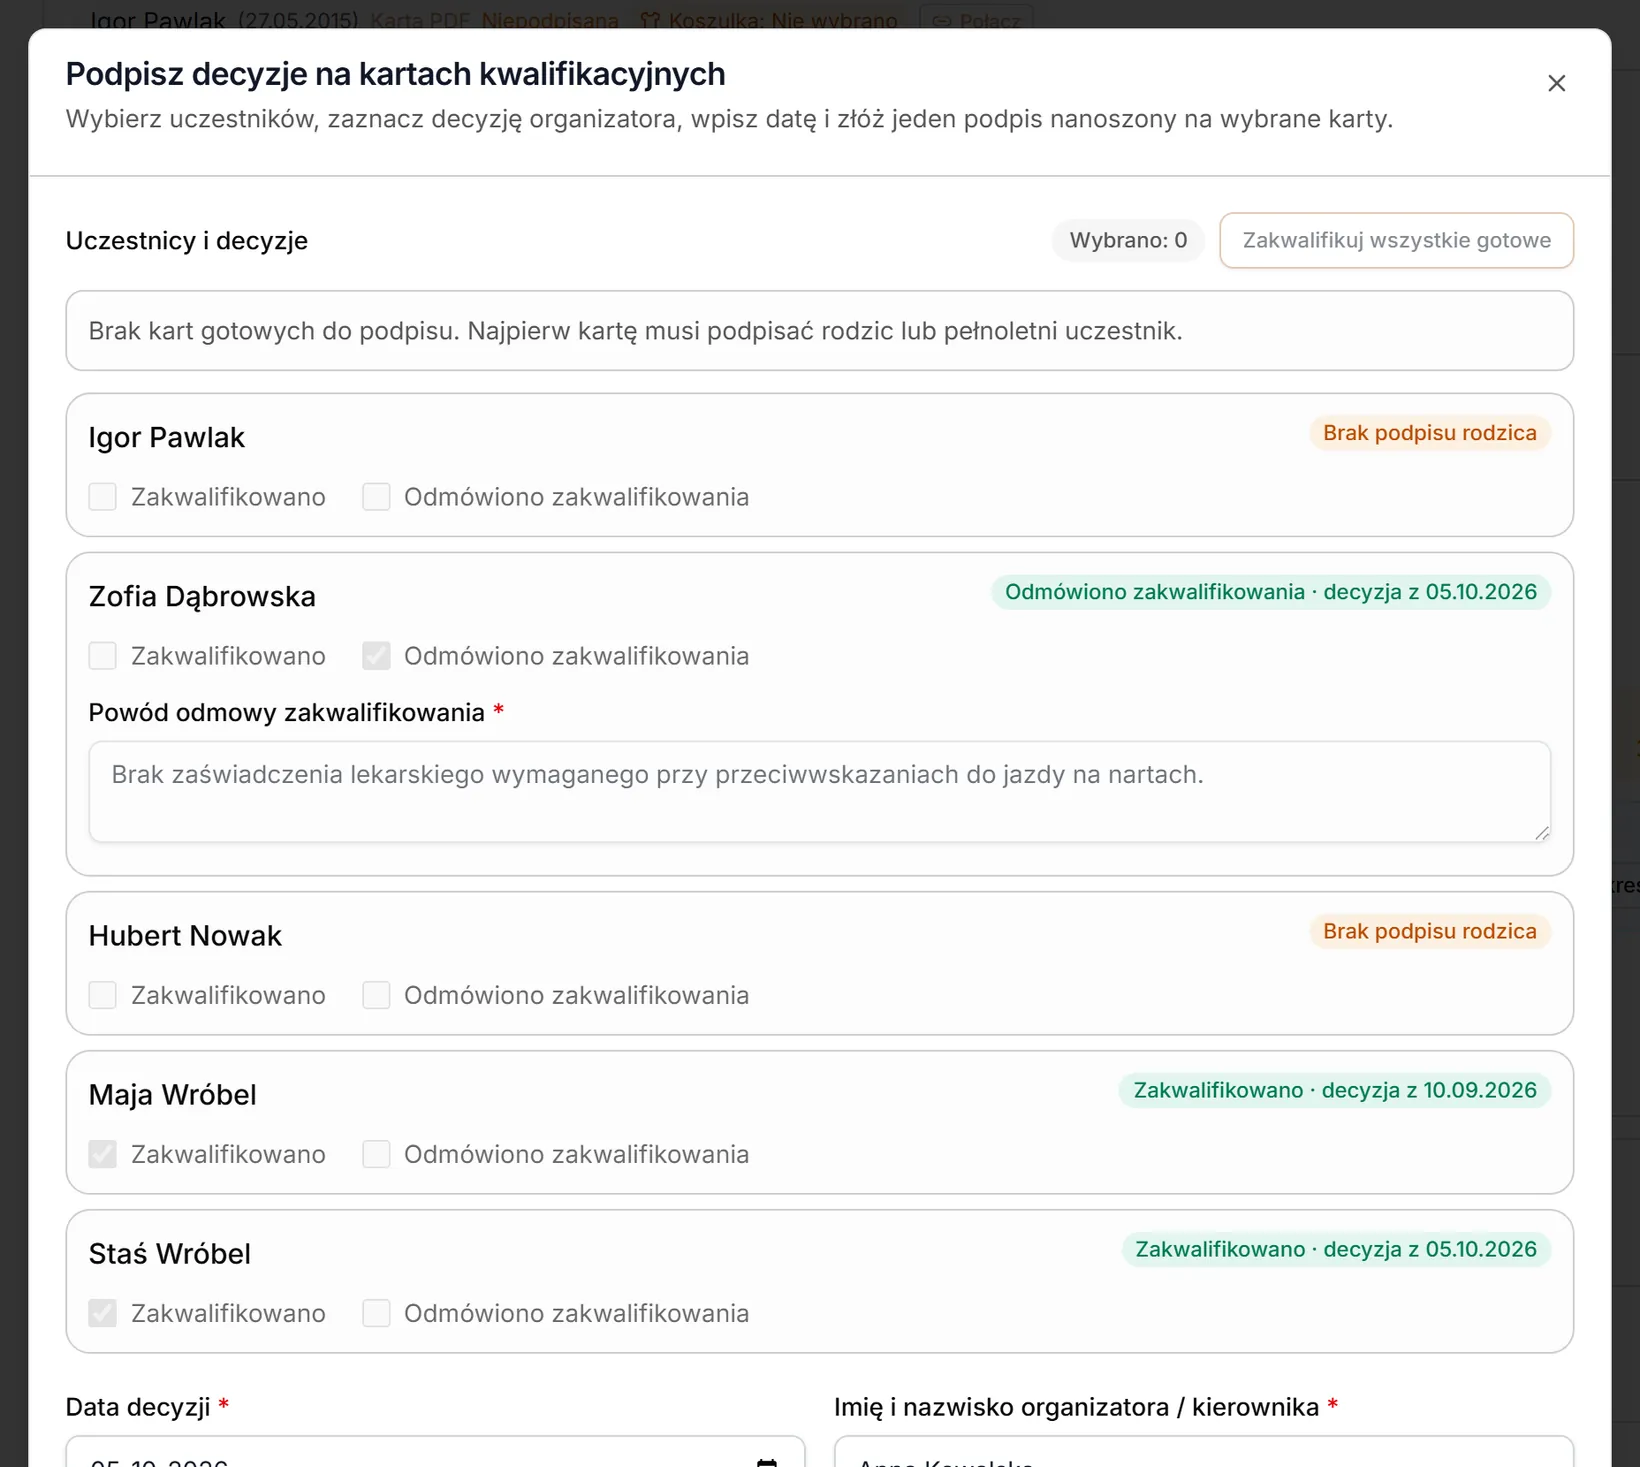1640x1467 pixels.
Task: Click the participant name Zofia Dąbrowska
Action: (202, 597)
